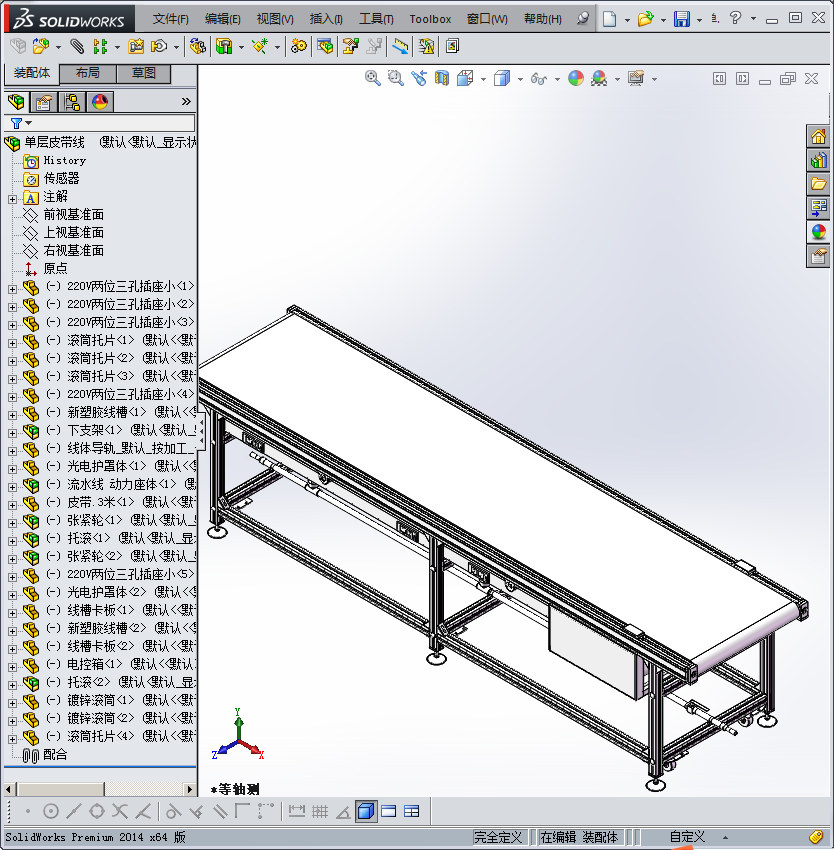The image size is (834, 850).
Task: Click the Hide/Show Items glasses icon
Action: pyautogui.click(x=538, y=79)
